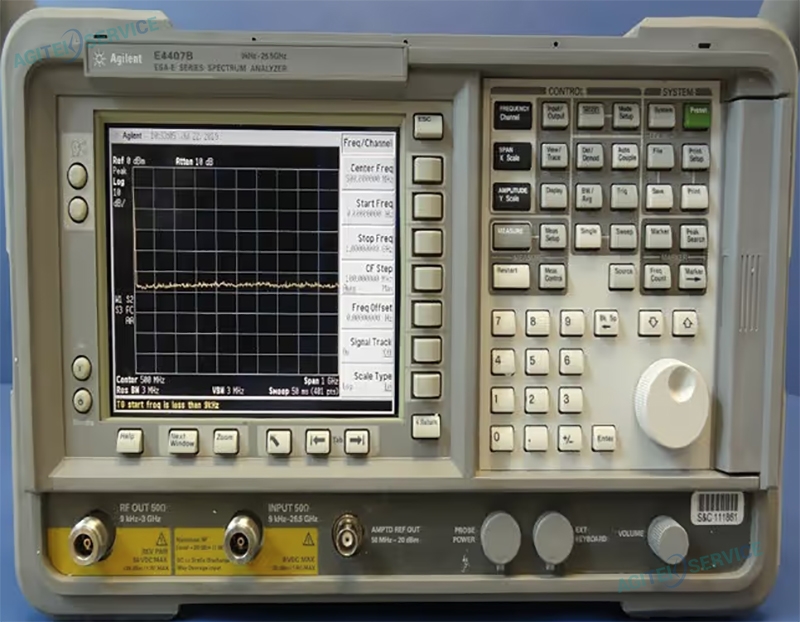The image size is (800, 622).
Task: Touch the INPUT 50Ω connector
Action: pyautogui.click(x=242, y=540)
